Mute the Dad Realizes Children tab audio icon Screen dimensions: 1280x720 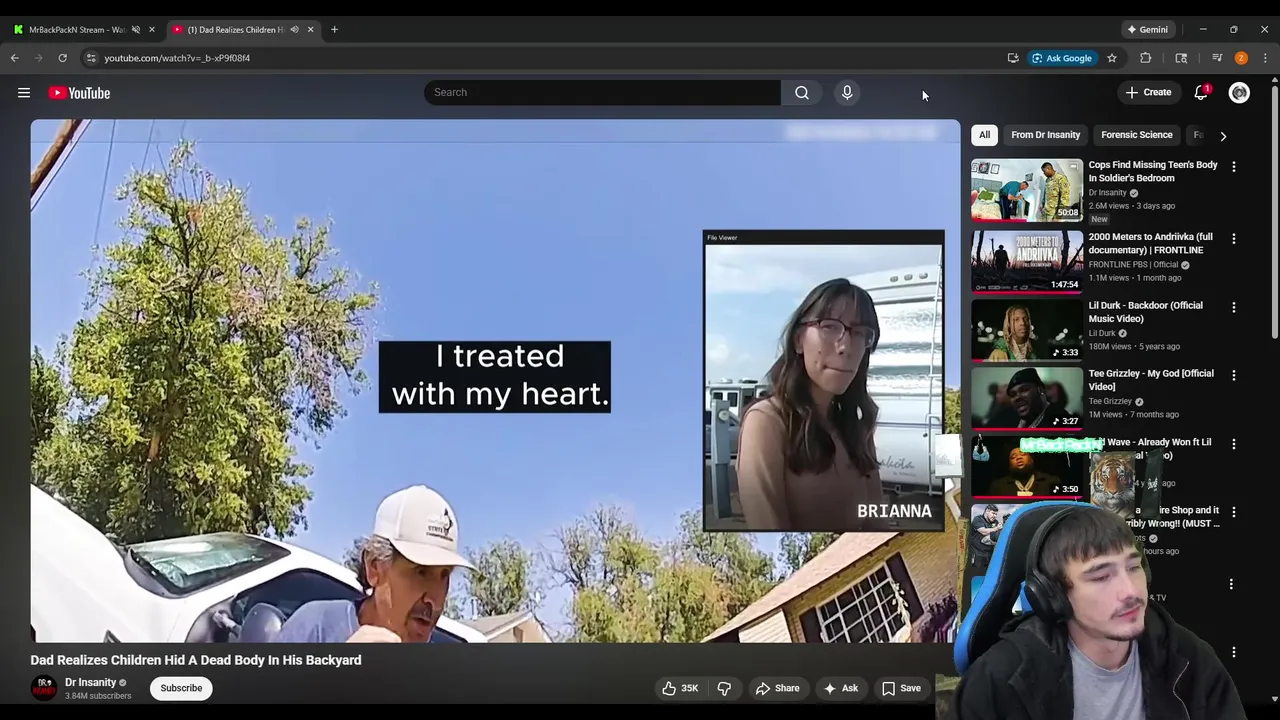click(x=294, y=30)
